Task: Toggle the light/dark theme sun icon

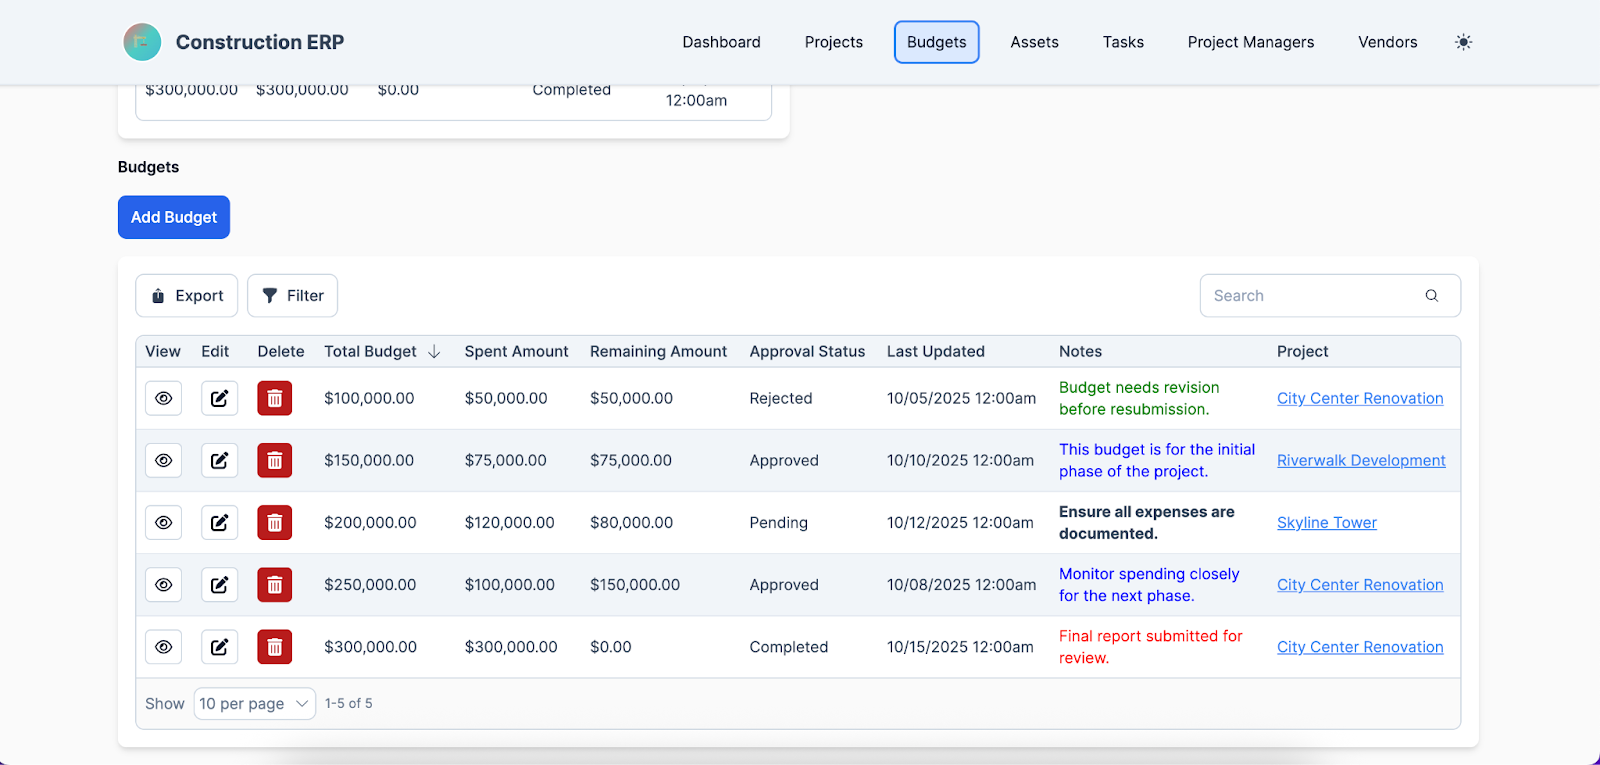Action: (x=1463, y=42)
